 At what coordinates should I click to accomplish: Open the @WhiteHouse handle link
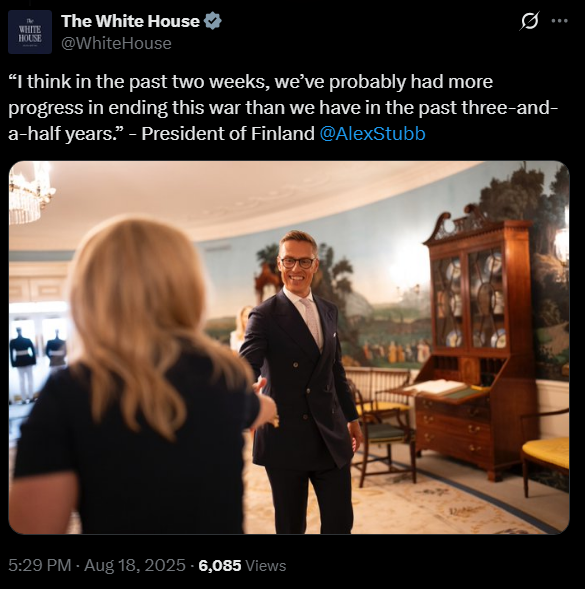(x=116, y=44)
